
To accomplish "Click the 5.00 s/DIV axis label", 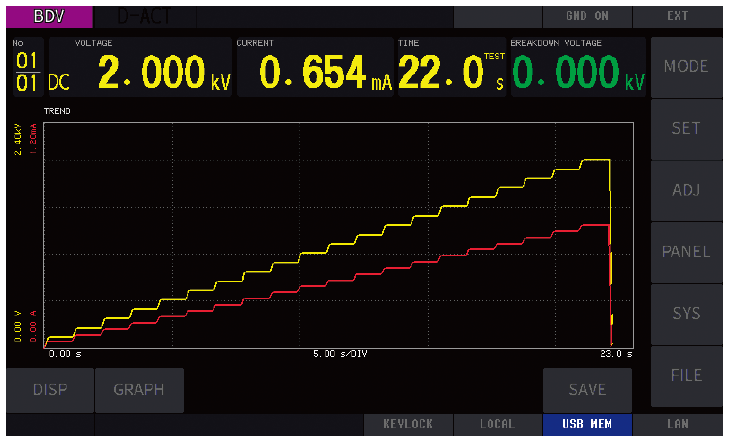I will tap(340, 354).
